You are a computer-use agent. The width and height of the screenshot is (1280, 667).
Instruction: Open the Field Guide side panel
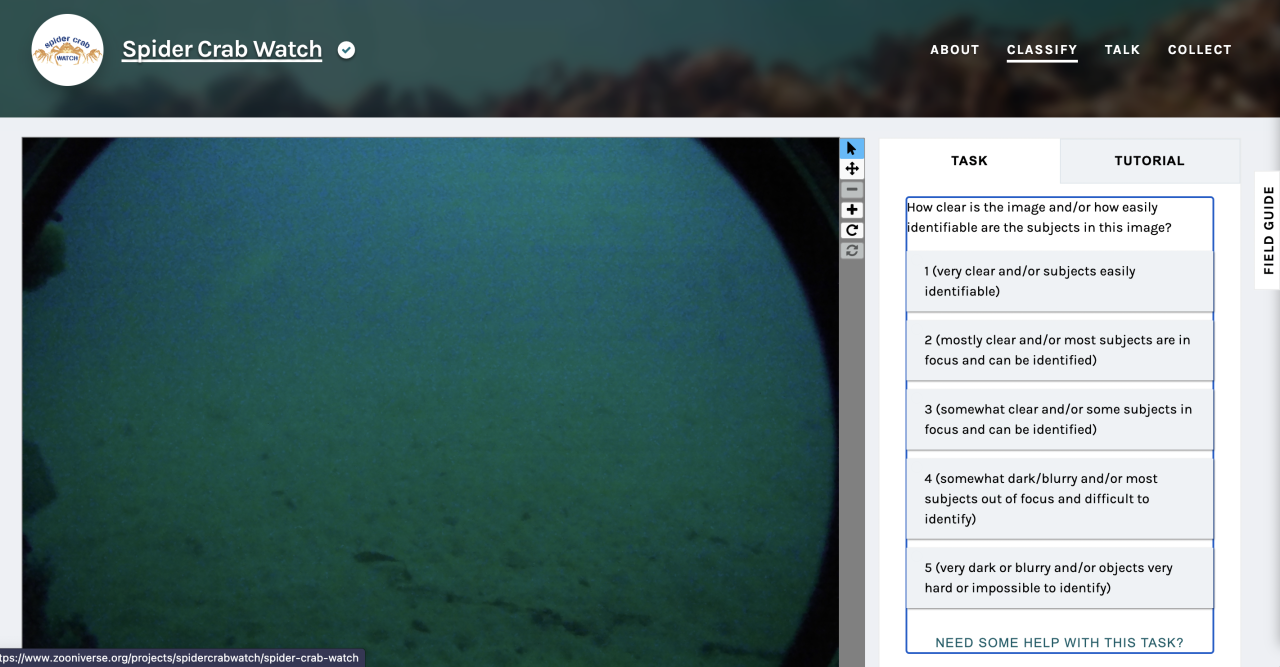point(1268,229)
